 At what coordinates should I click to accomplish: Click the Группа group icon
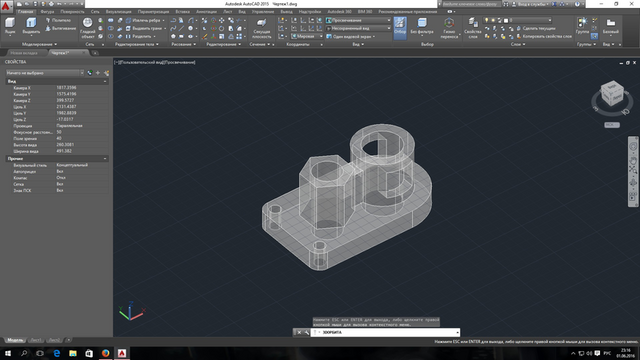(x=582, y=26)
